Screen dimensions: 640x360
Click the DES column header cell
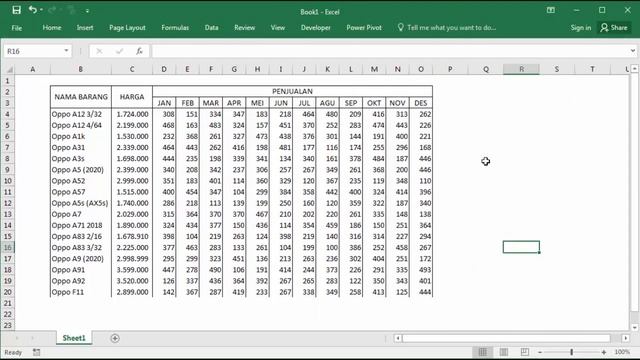(421, 103)
